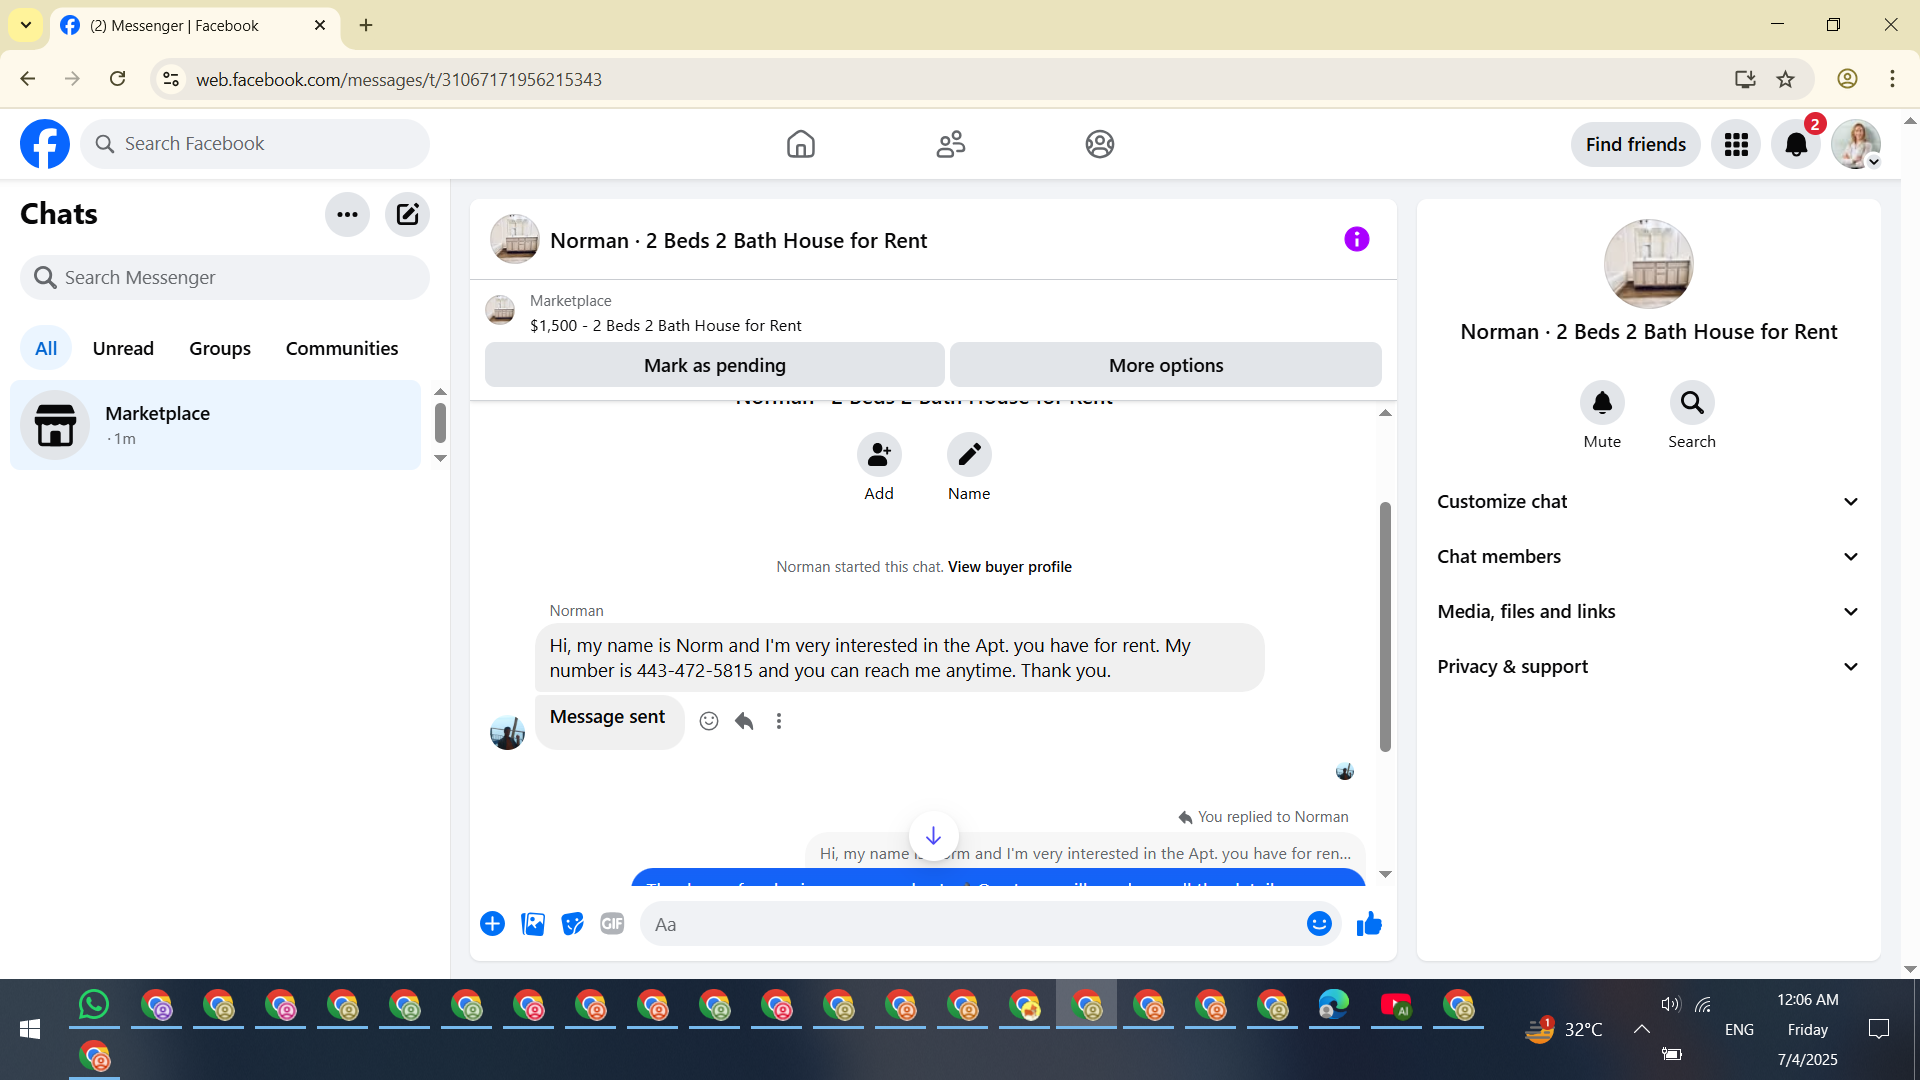Click the Add people icon
Screen dimensions: 1920x1080
879,455
